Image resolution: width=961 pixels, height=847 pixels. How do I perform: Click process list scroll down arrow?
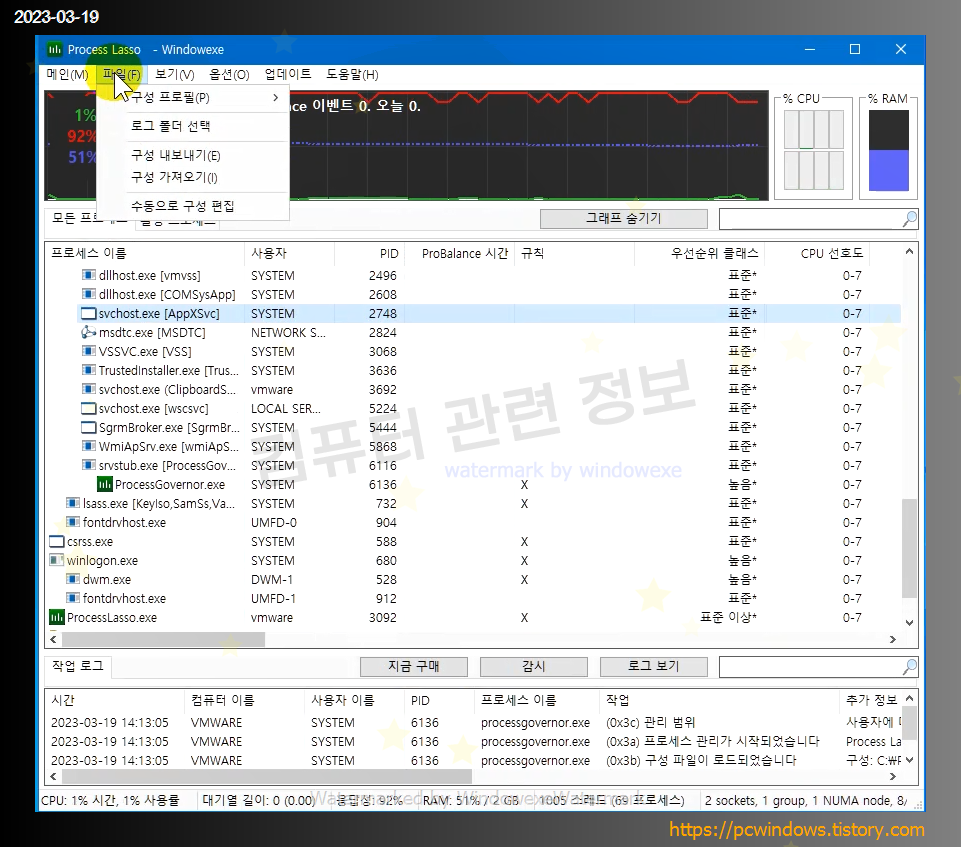(910, 623)
